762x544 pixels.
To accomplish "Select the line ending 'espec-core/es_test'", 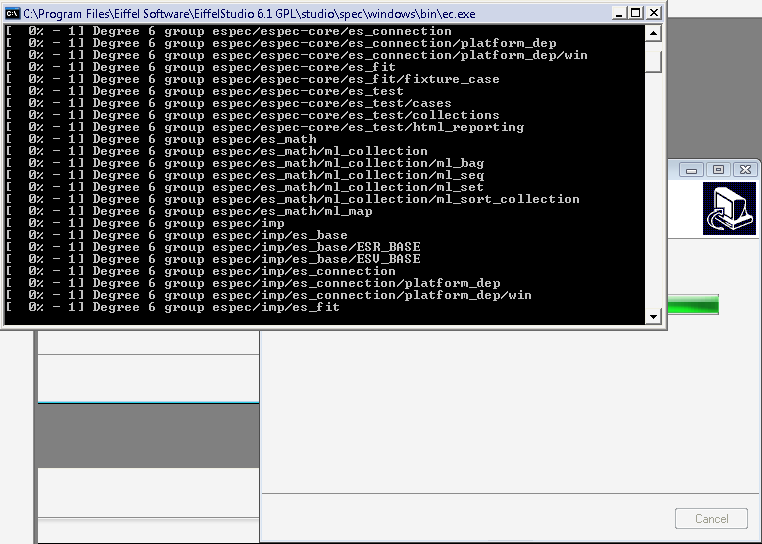I will pyautogui.click(x=205, y=91).
